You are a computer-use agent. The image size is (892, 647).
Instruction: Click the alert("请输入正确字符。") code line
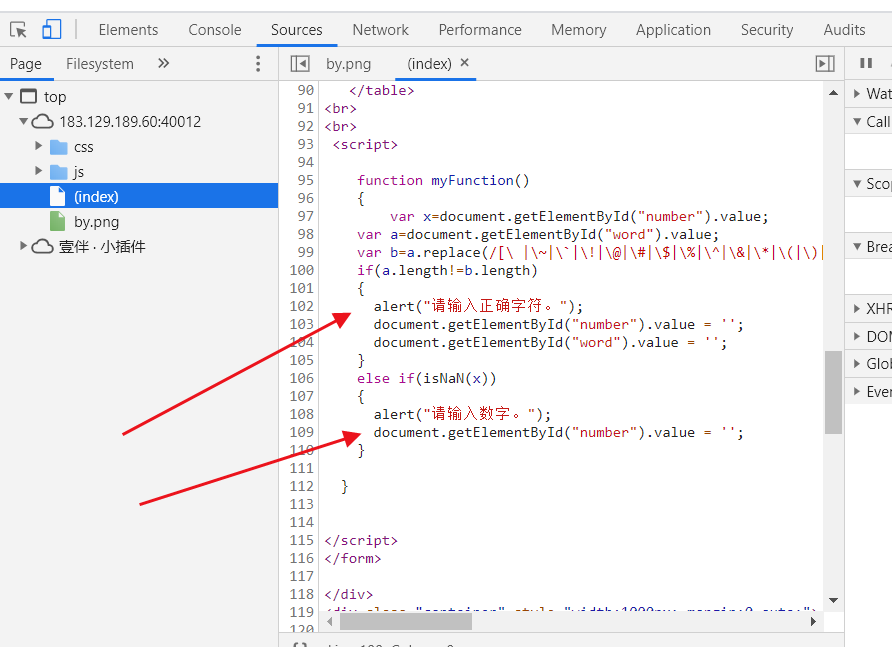[478, 306]
